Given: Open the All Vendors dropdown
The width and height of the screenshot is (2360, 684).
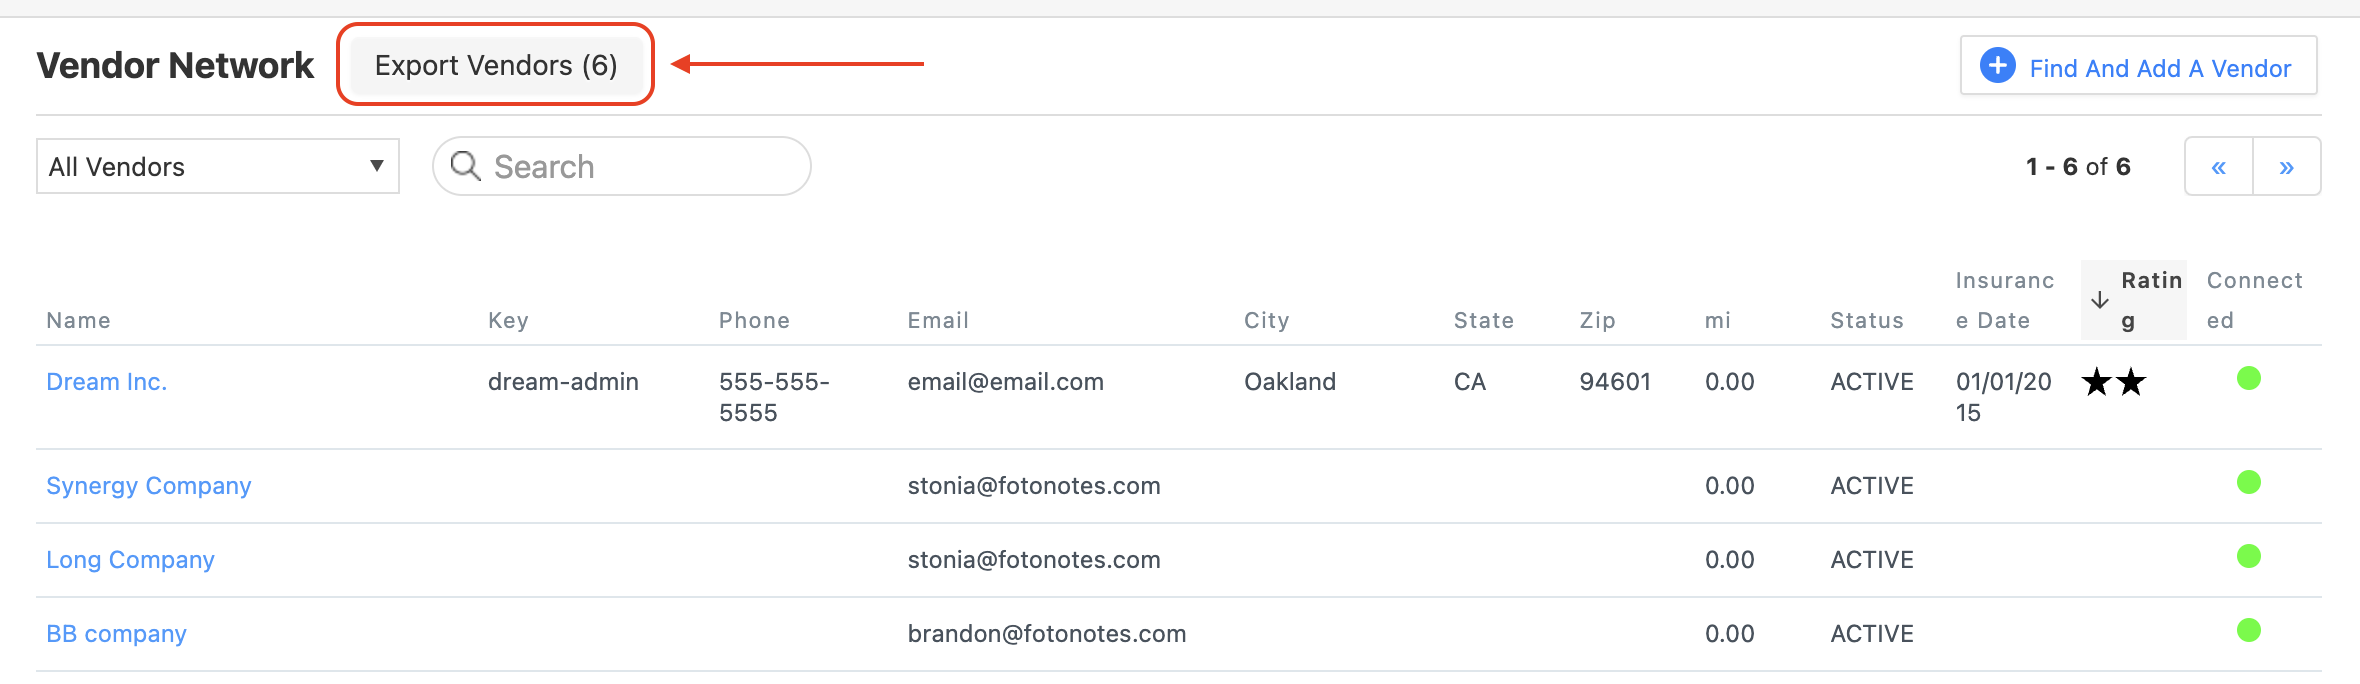Looking at the screenshot, I should click(217, 166).
